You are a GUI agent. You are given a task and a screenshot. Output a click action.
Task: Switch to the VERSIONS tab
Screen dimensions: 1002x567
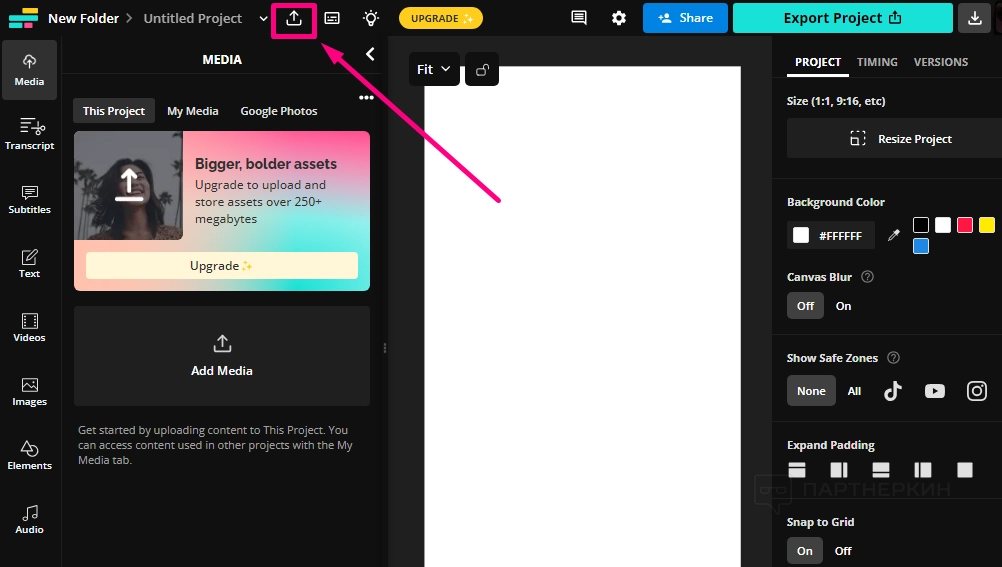941,62
